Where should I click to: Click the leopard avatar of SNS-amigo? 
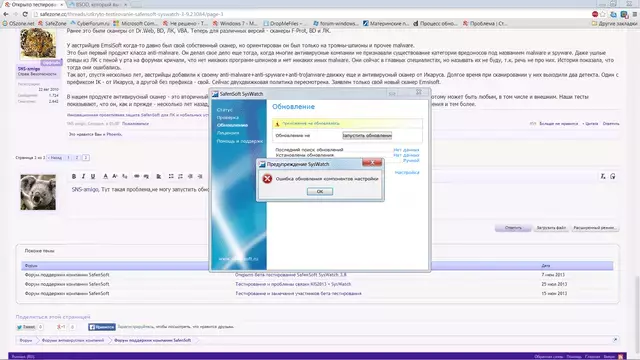[38, 44]
